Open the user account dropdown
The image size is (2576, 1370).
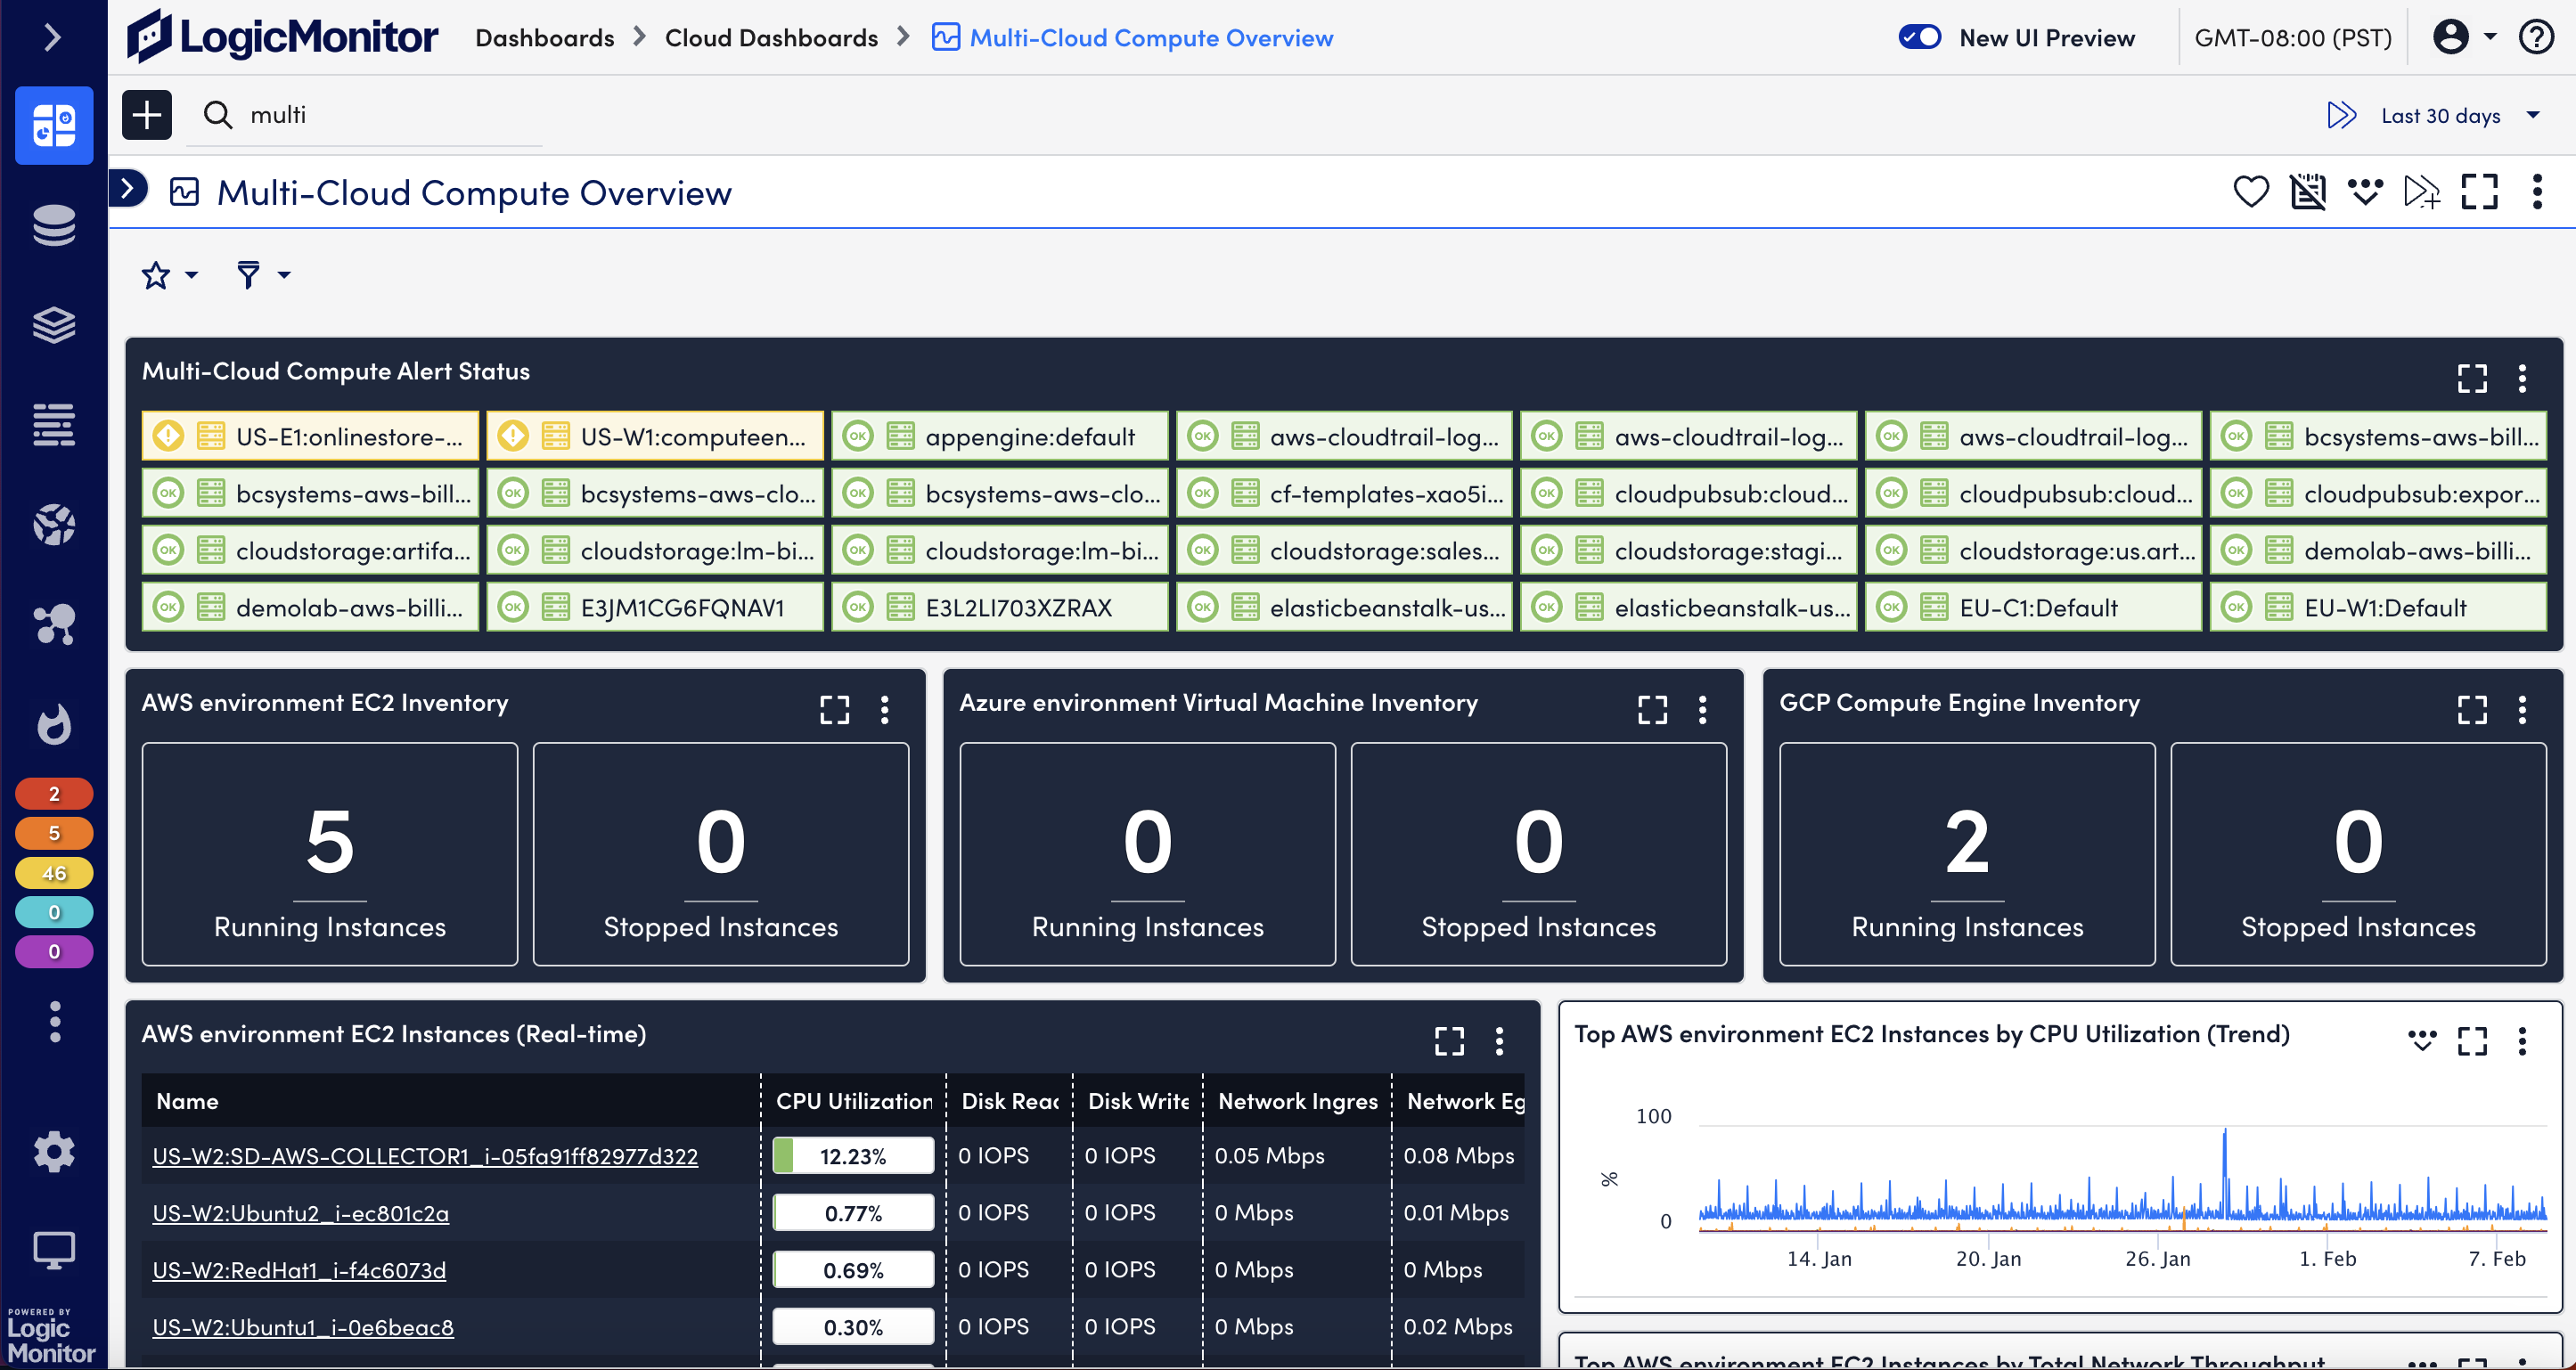click(x=2463, y=37)
